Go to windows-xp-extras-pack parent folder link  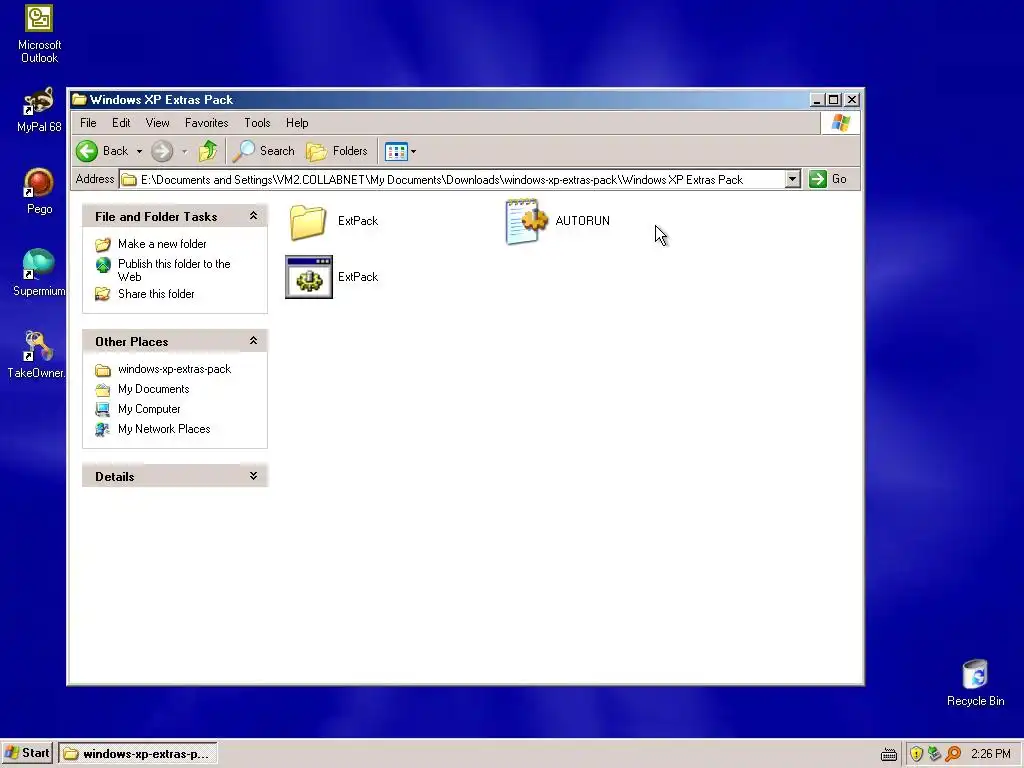click(x=174, y=369)
